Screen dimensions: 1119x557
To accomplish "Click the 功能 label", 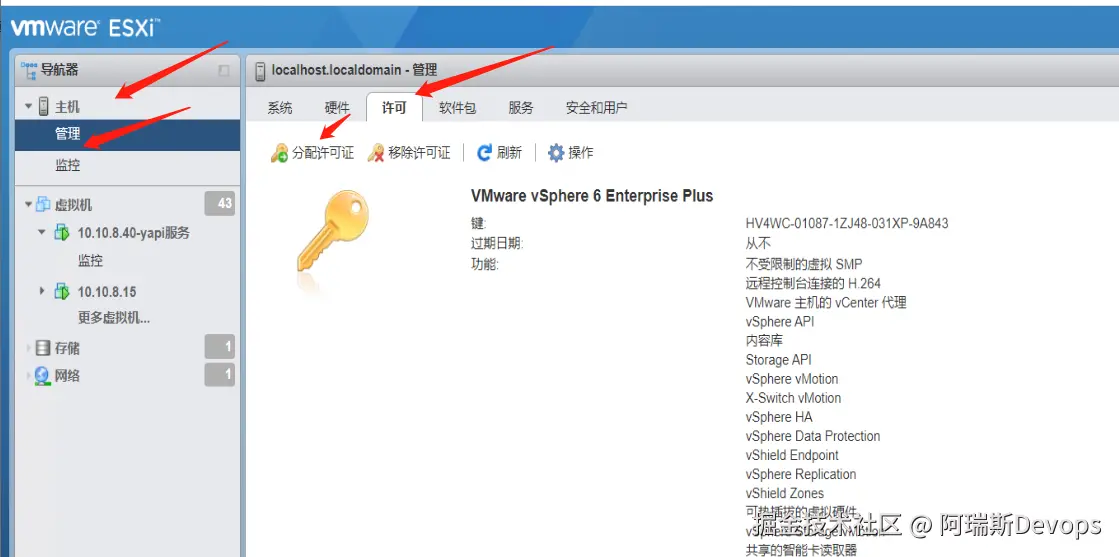I will tap(485, 264).
